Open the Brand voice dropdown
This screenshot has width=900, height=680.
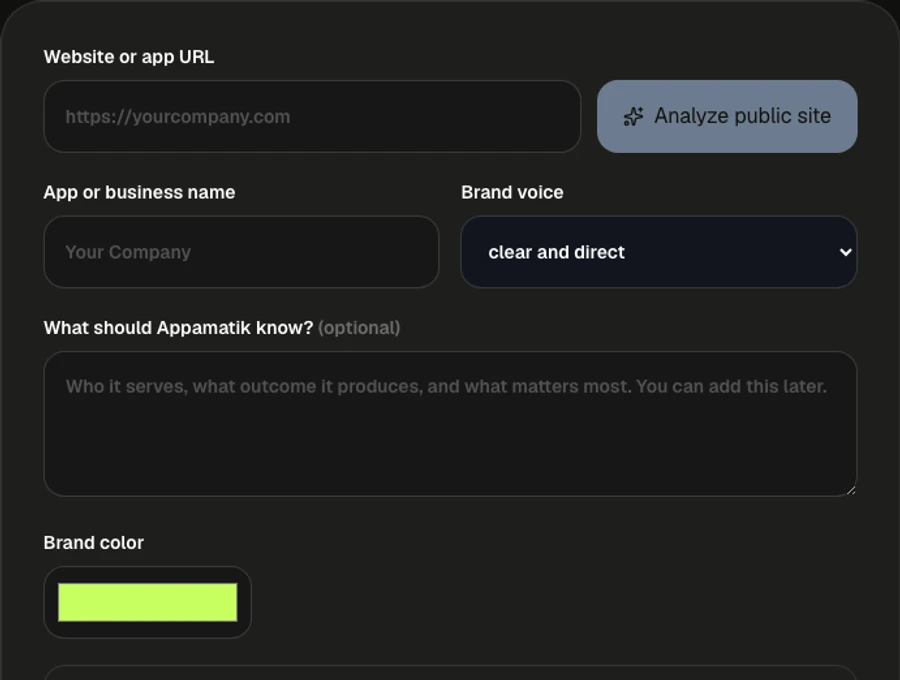click(x=659, y=252)
